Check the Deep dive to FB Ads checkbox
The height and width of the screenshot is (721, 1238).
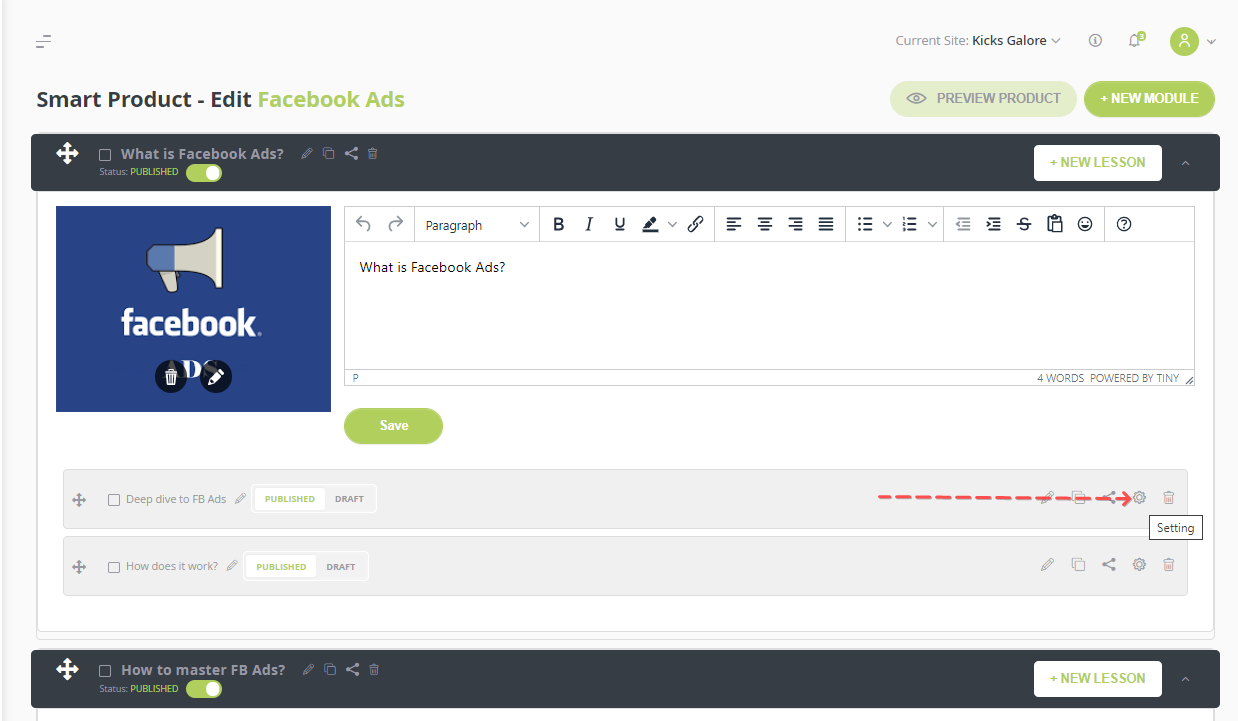point(113,499)
